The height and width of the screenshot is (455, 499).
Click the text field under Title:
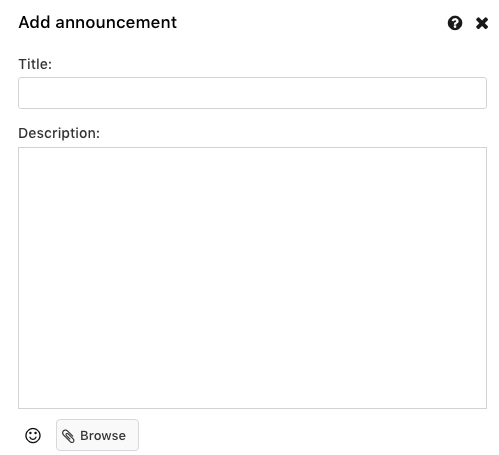[252, 93]
